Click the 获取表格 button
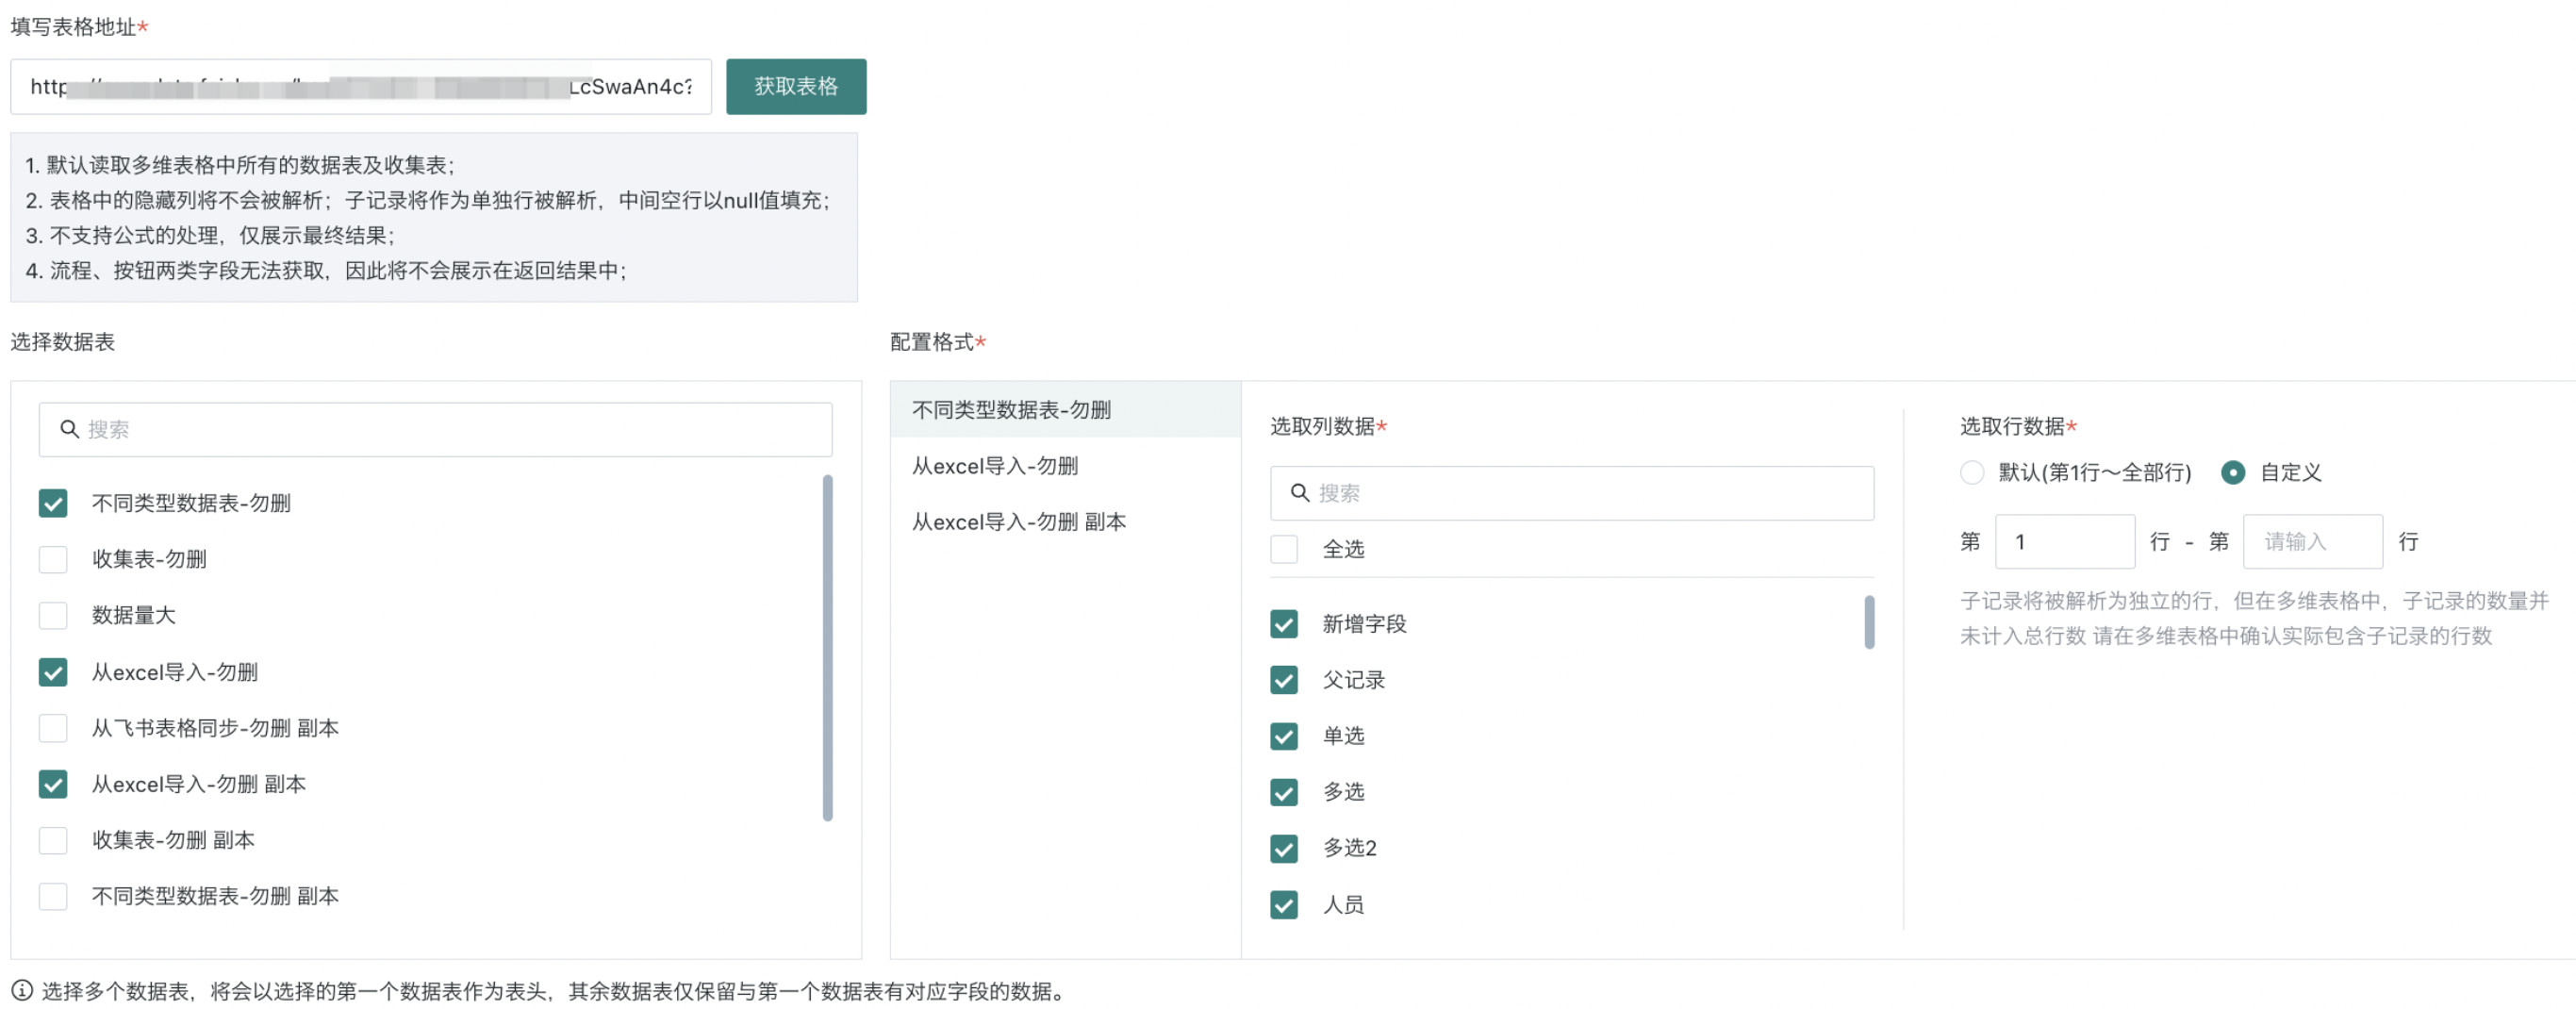2576x1009 pixels. tap(795, 87)
